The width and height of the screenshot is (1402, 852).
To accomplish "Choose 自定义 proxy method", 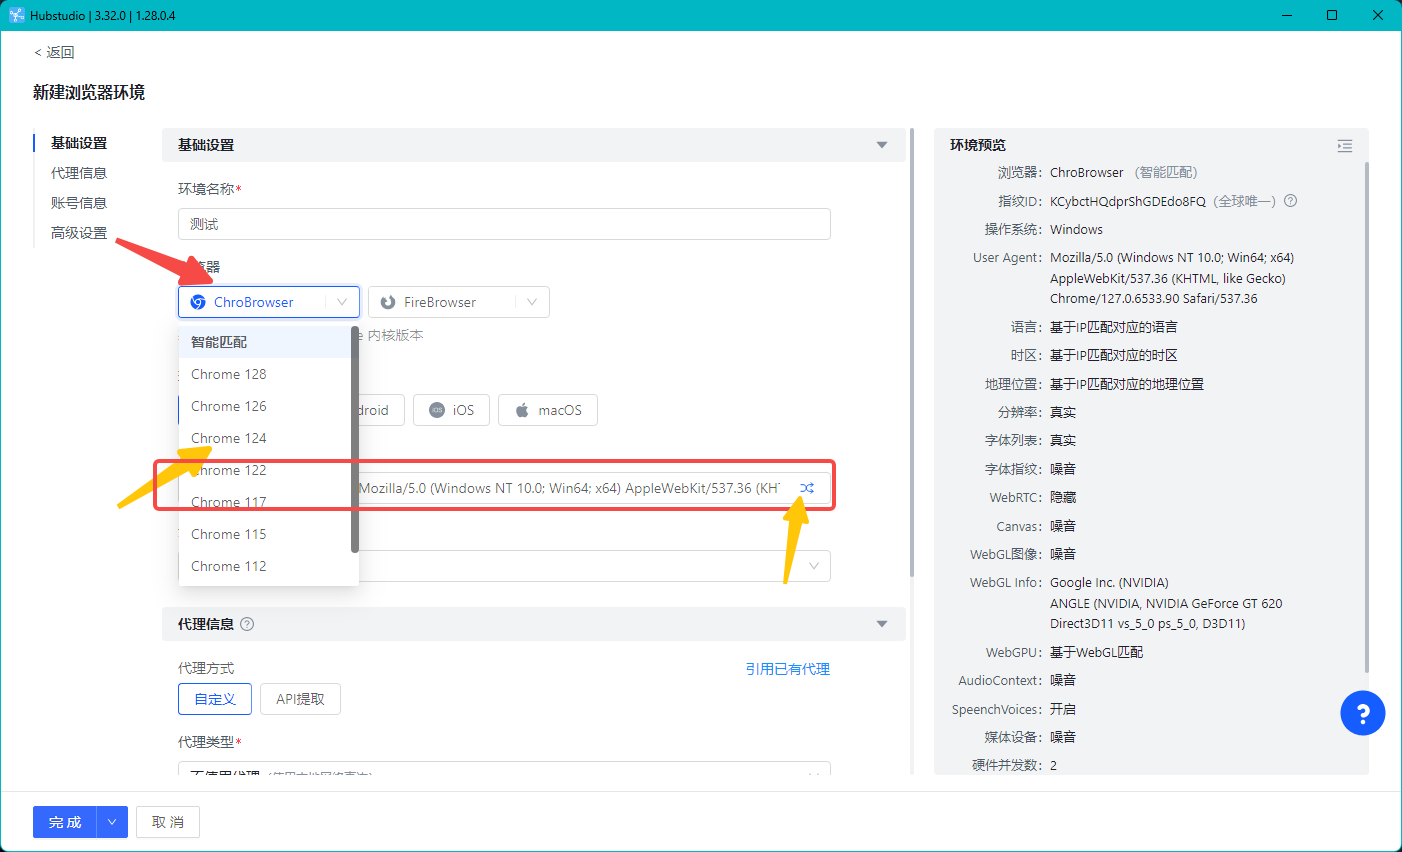I will 215,699.
